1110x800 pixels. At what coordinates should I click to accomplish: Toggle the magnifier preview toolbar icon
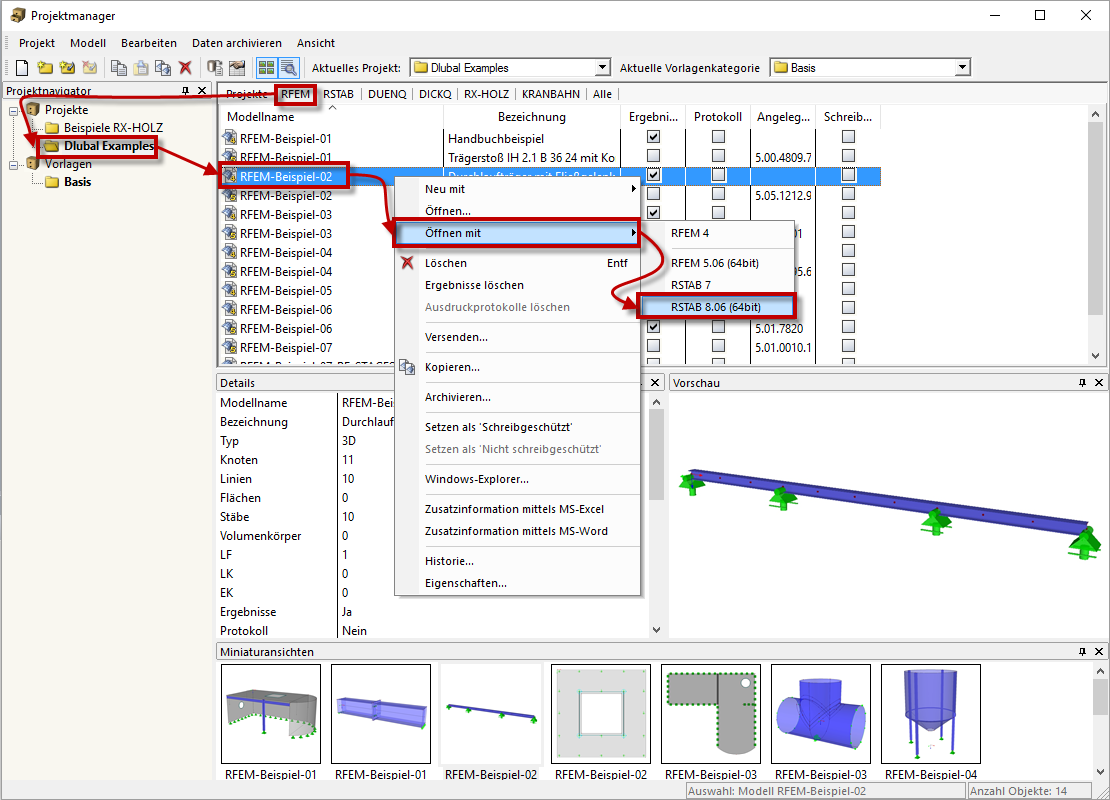tap(288, 68)
